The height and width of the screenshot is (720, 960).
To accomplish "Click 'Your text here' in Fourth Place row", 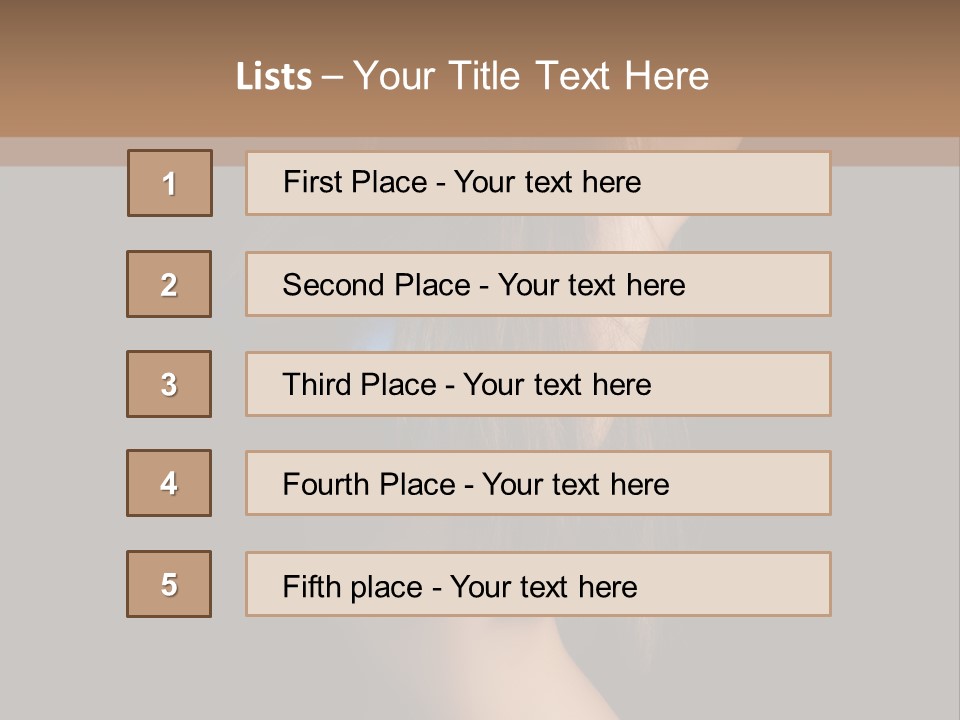I will pyautogui.click(x=575, y=485).
